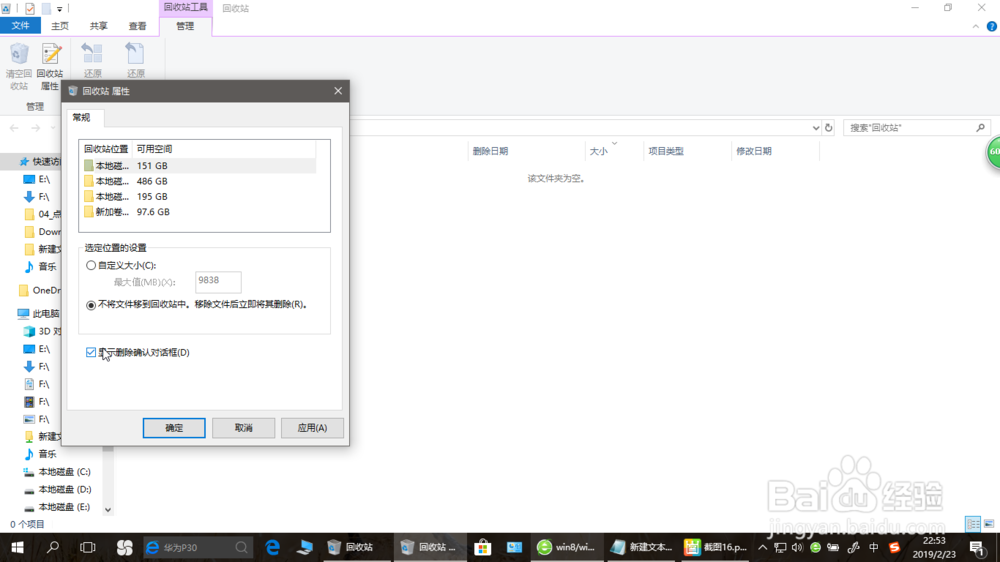This screenshot has width=1000, height=562.
Task: Sort by 项目类型 column in Explorer
Action: pyautogui.click(x=666, y=151)
